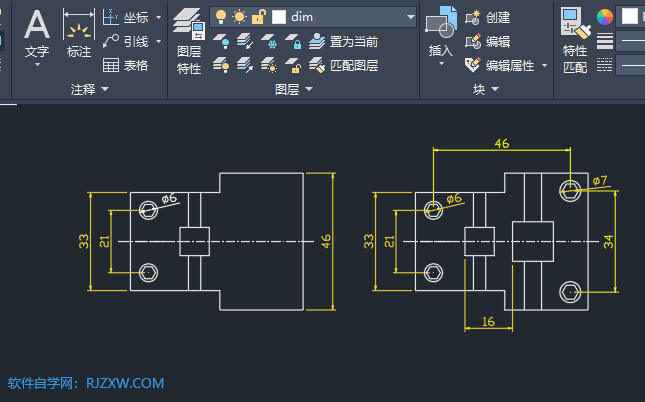
Task: Toggle freeze sun icon for dim layer
Action: point(239,17)
